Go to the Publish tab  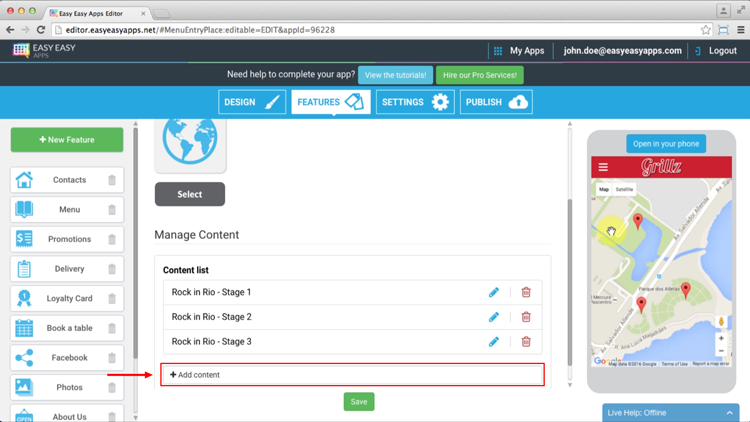tap(496, 102)
